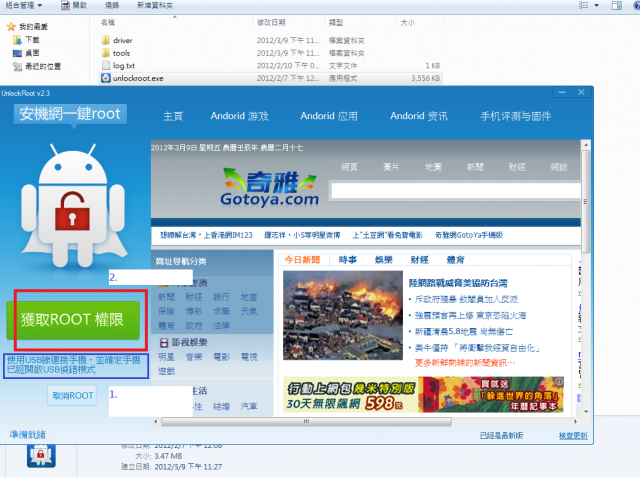The image size is (640, 479).
Task: Open the Andorid 游戏 tab
Action: pos(240,116)
